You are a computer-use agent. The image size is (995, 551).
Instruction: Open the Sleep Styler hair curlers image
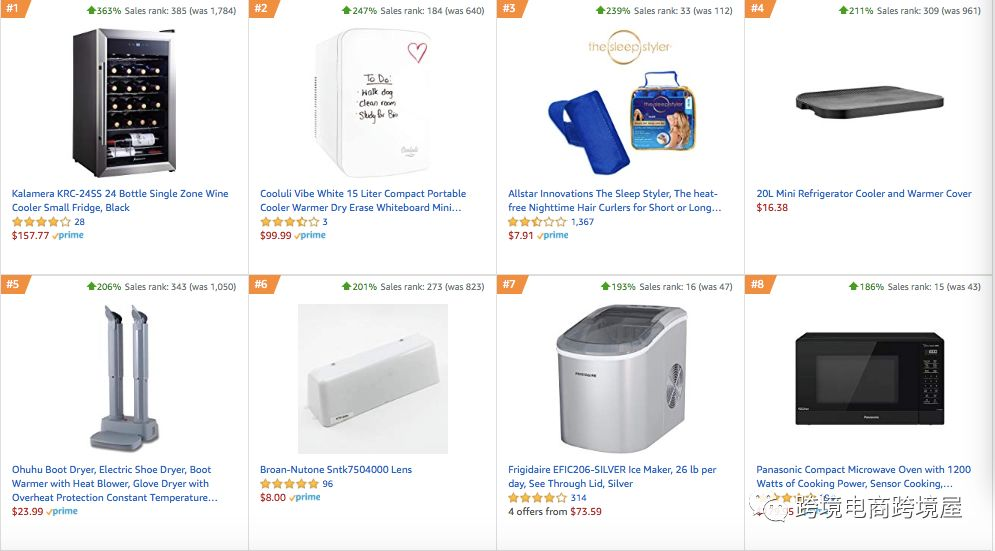click(x=623, y=102)
